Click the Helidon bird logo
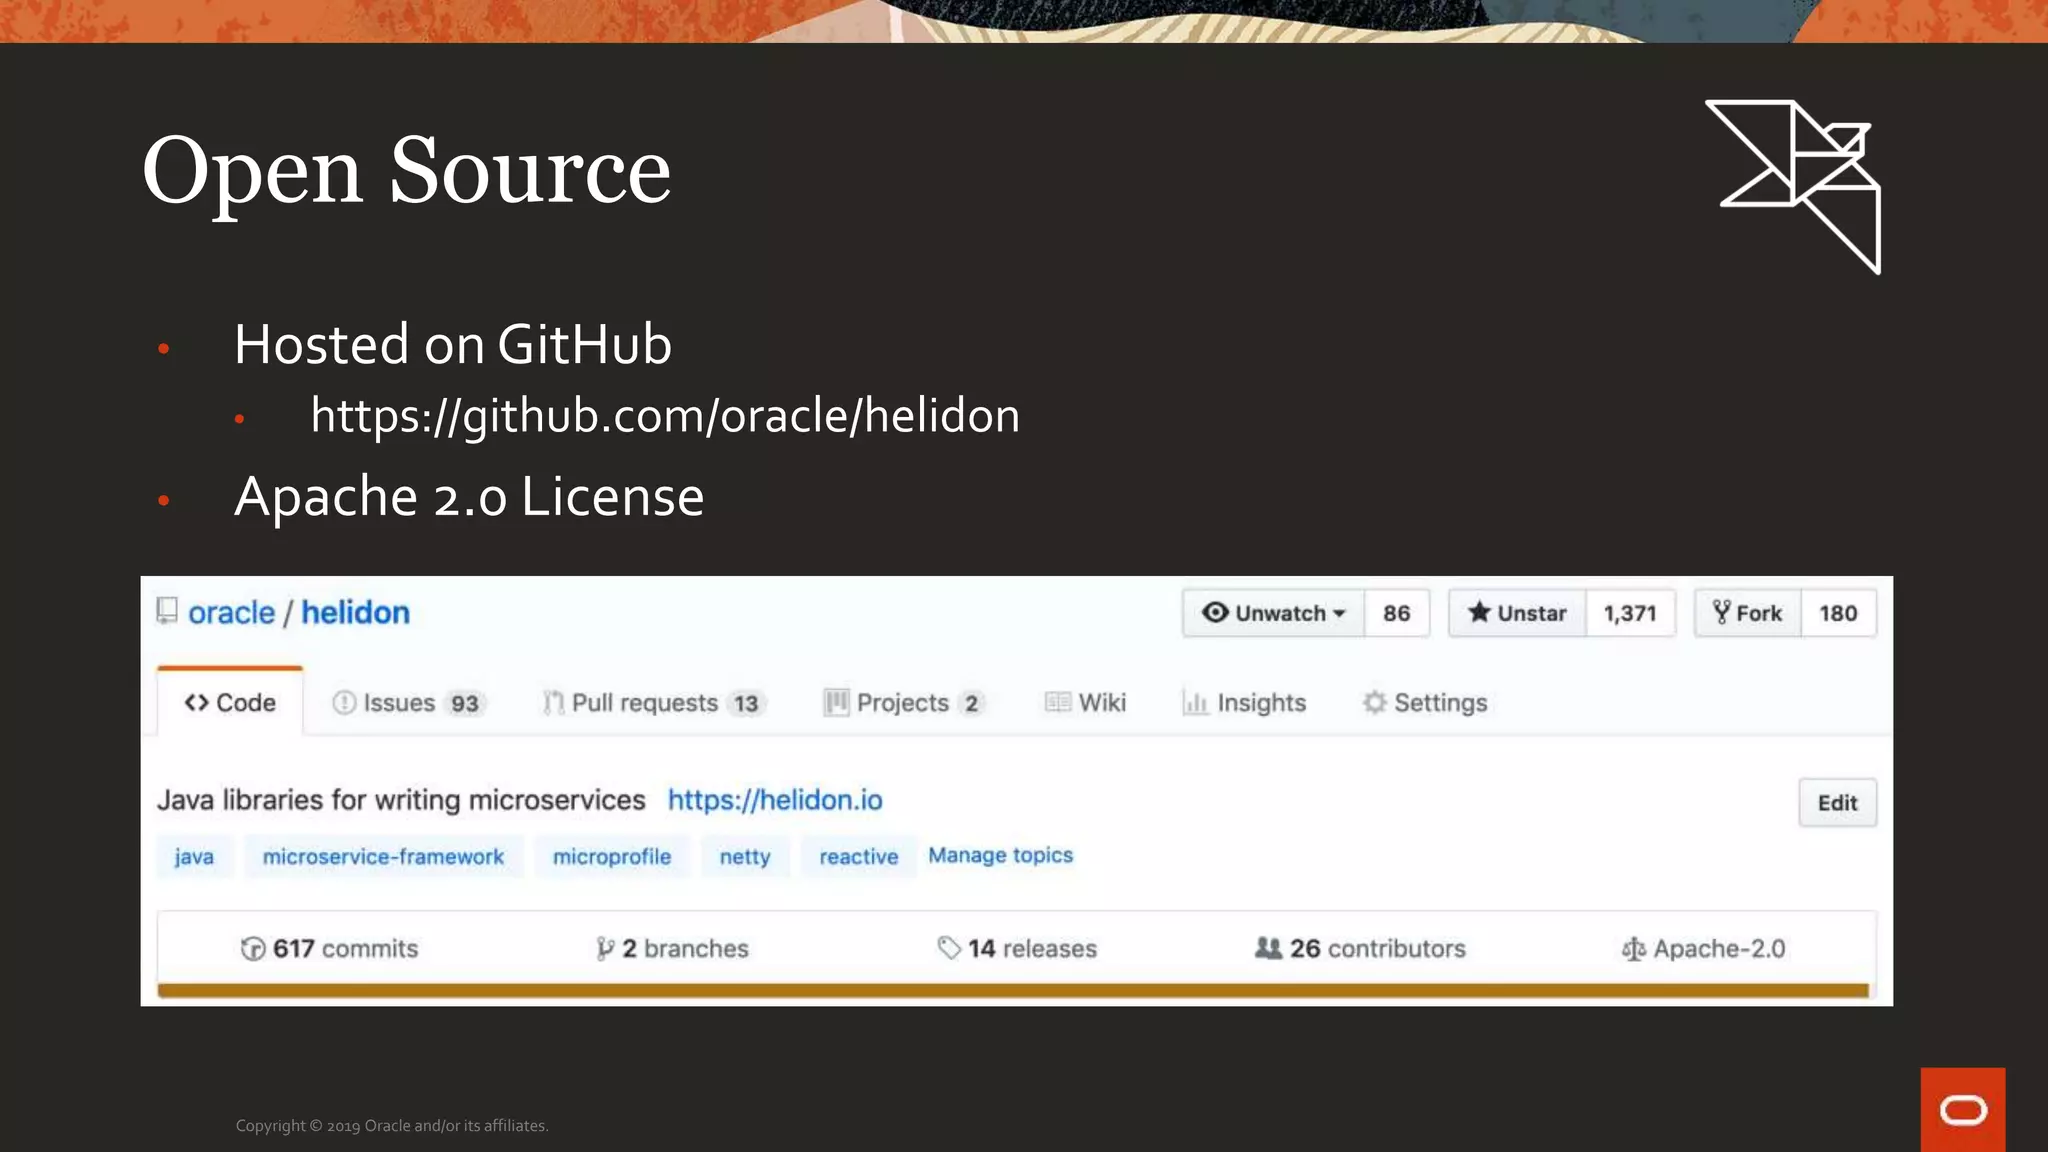The height and width of the screenshot is (1152, 2048). tap(1794, 187)
